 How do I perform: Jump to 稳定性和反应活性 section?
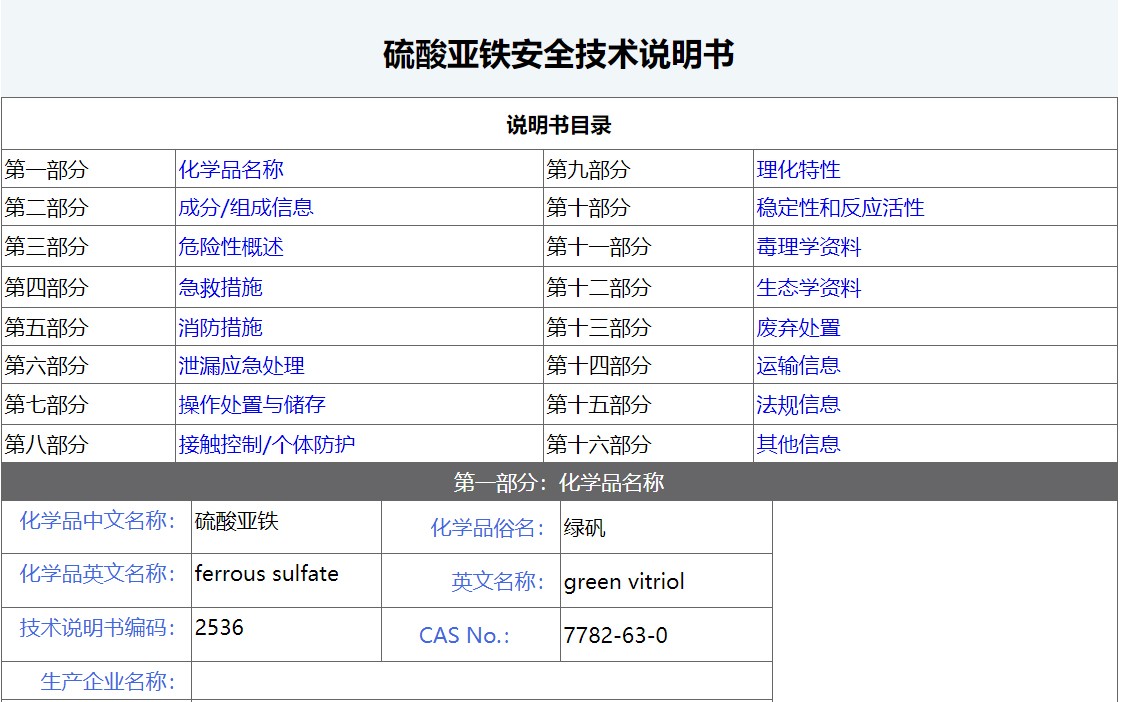pyautogui.click(x=840, y=208)
